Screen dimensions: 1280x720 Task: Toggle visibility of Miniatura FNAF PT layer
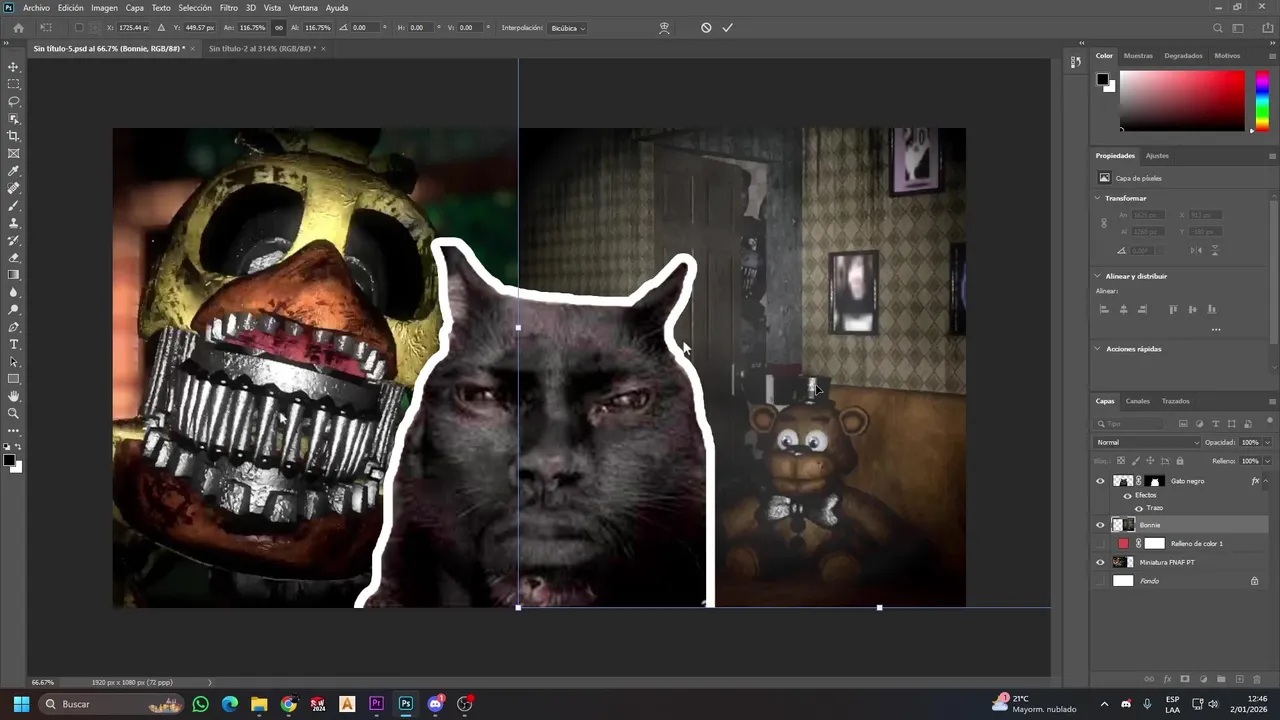(x=1100, y=562)
